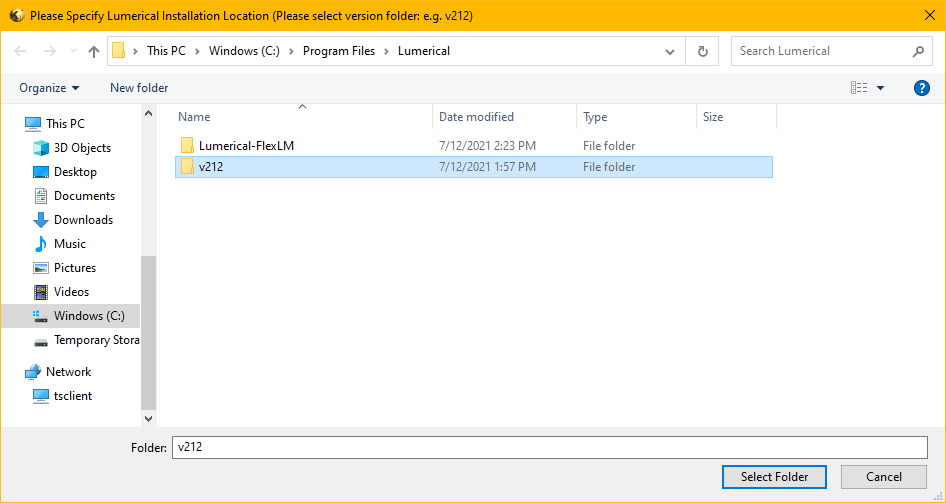946x503 pixels.
Task: Click the search magnifier icon
Action: click(x=918, y=51)
